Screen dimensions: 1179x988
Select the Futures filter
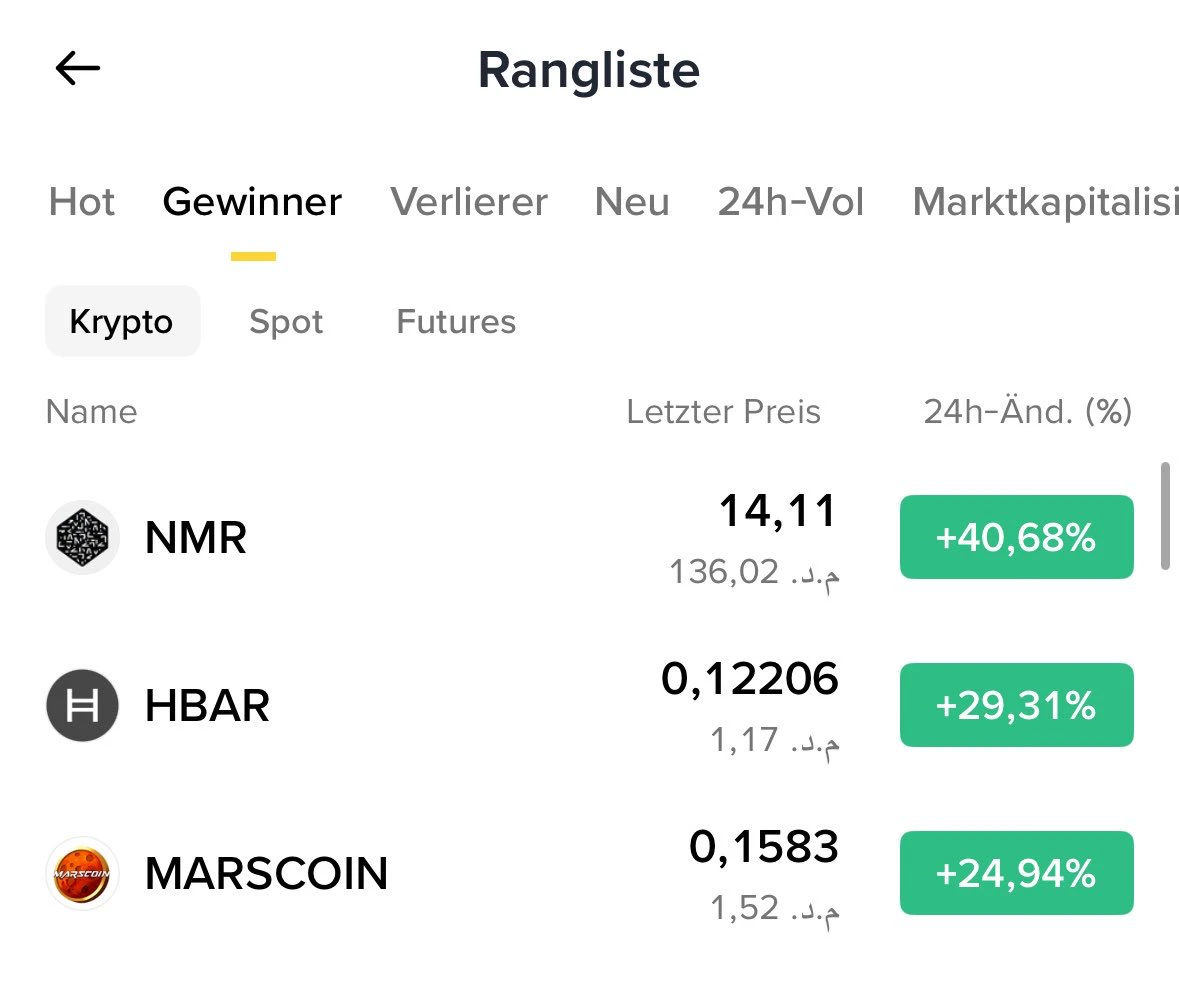tap(456, 321)
